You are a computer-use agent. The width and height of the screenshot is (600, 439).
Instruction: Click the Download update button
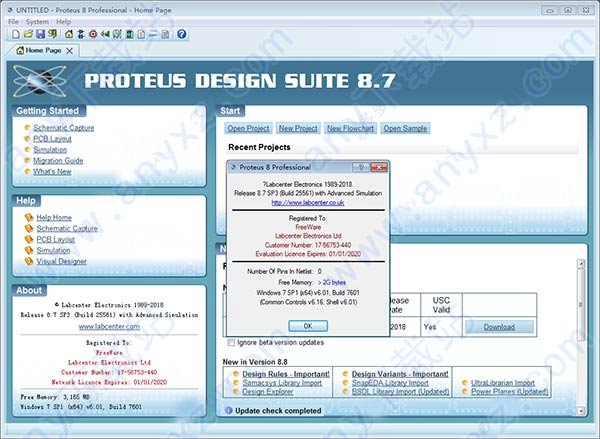click(x=499, y=327)
